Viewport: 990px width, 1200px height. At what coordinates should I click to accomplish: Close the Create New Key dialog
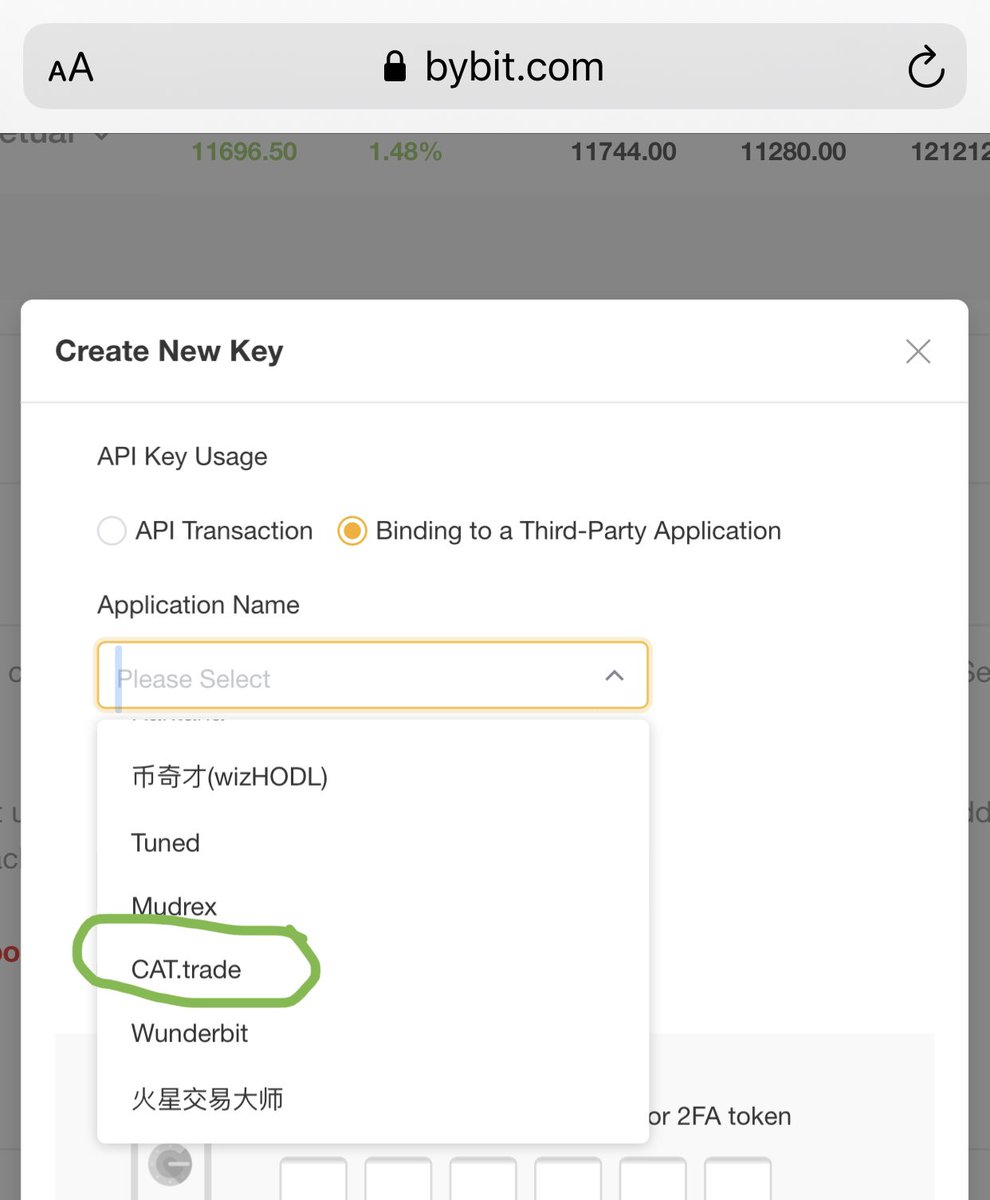[x=918, y=351]
